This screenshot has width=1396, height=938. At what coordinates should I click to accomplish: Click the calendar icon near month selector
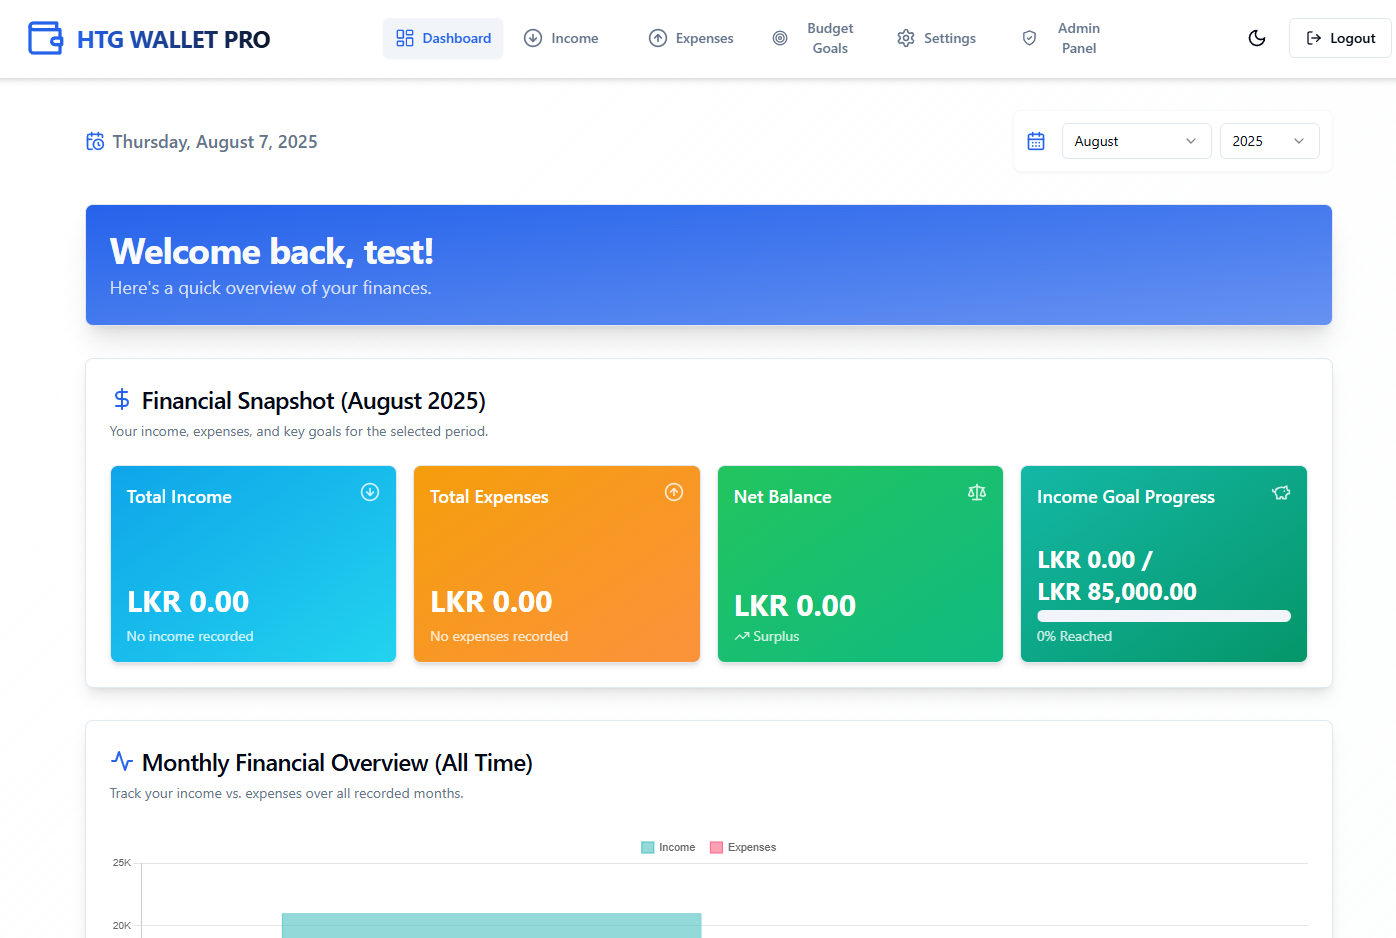coord(1036,141)
